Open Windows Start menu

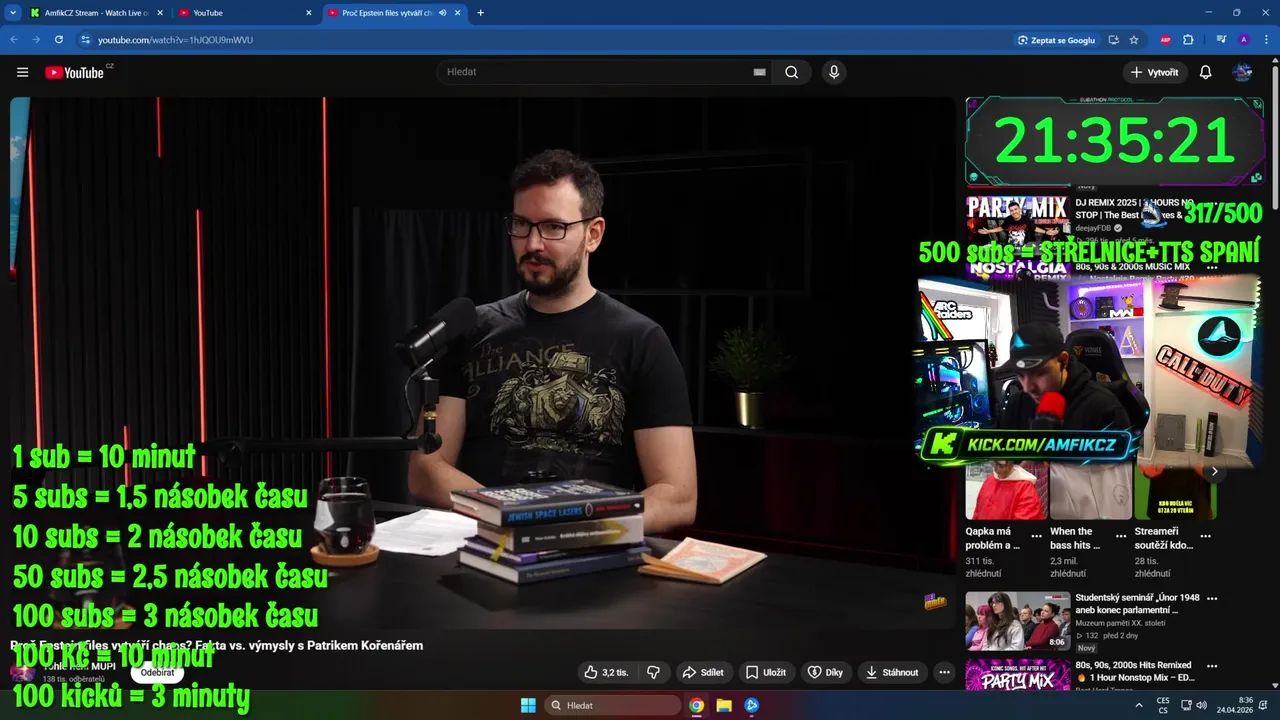pos(528,705)
